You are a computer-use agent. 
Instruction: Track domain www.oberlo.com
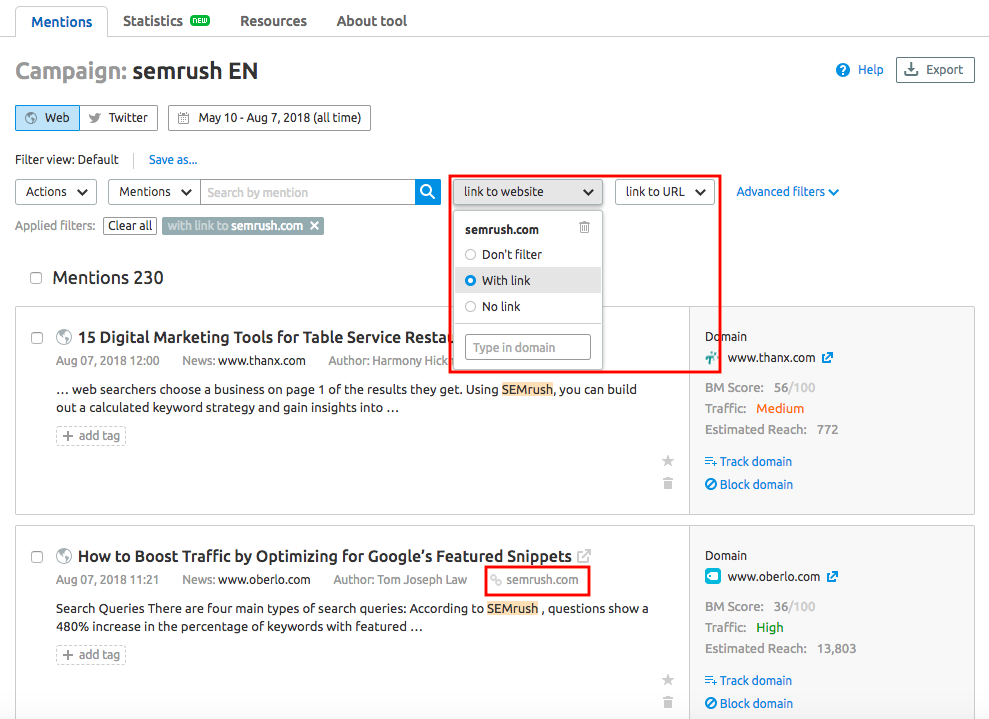pos(749,681)
